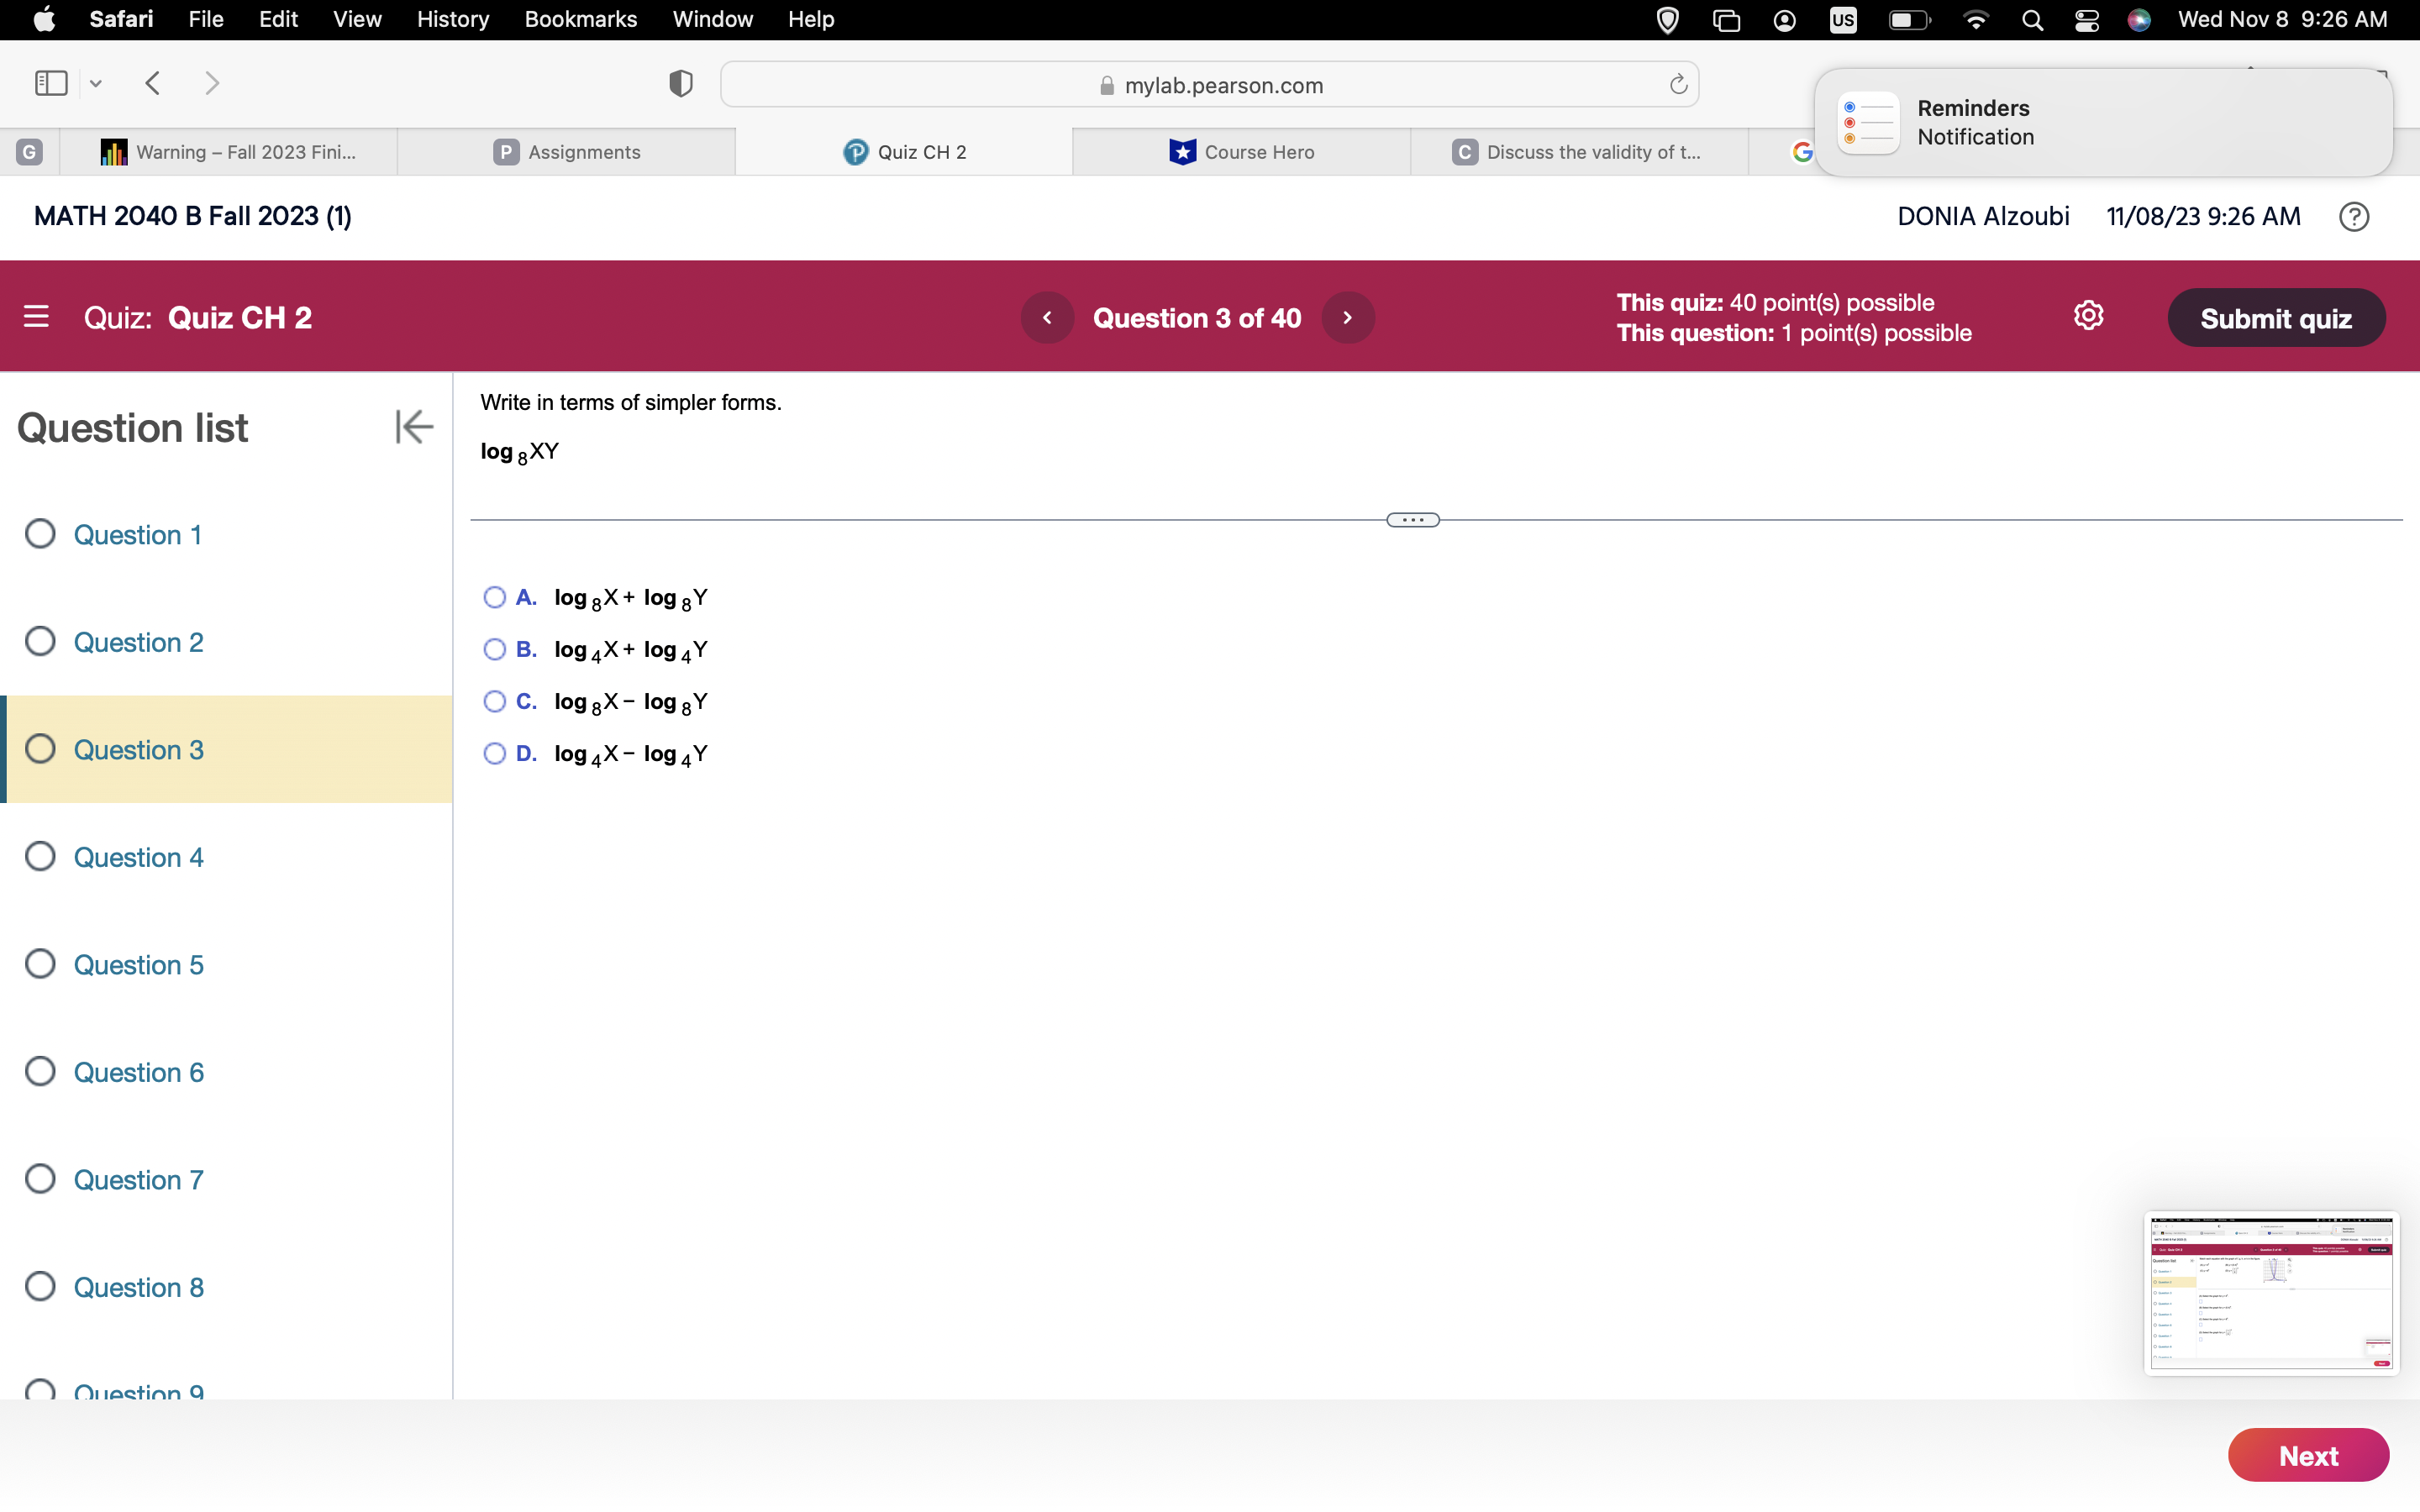Open quiz settings gear icon
The image size is (2420, 1512).
point(2088,316)
